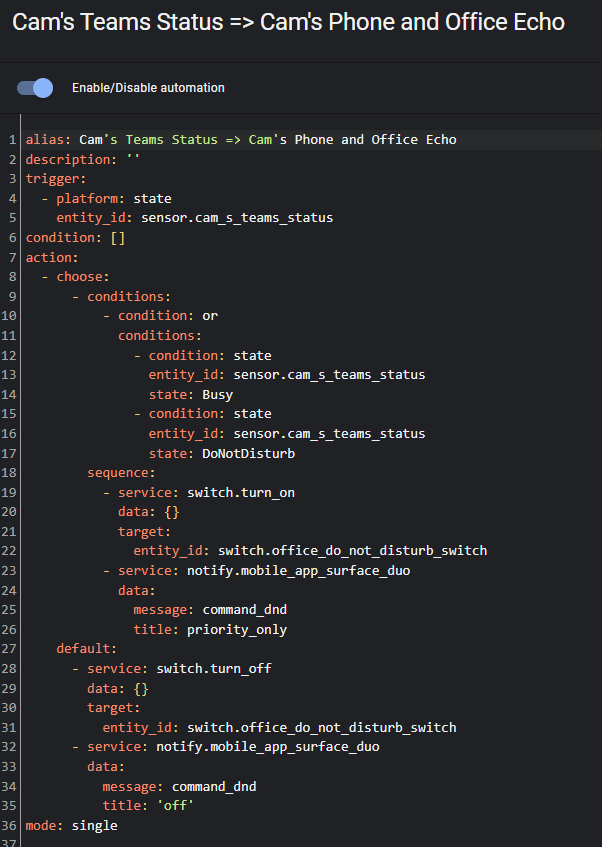Click the "title: 'off'" line

148,806
